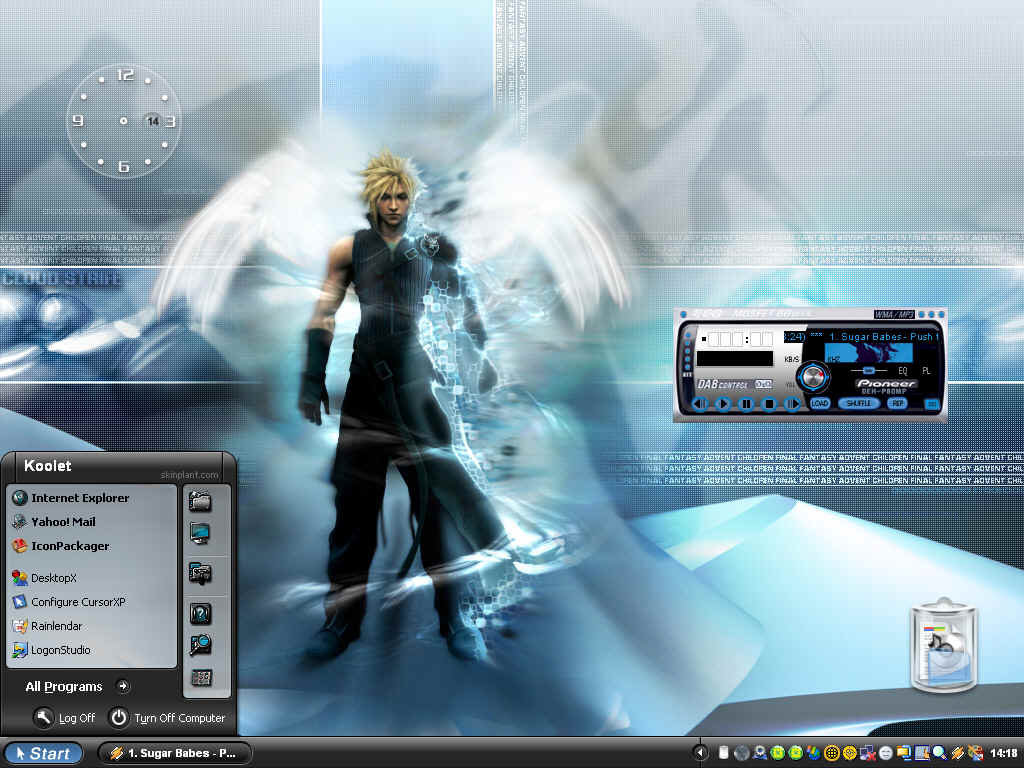Open the Recycle Bin desktop icon
The image size is (1024, 768).
[944, 645]
